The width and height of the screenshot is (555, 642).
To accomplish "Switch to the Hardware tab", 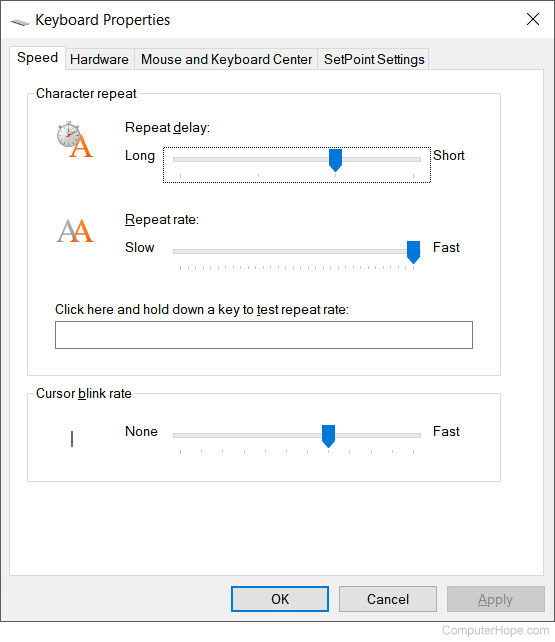I will 99,59.
